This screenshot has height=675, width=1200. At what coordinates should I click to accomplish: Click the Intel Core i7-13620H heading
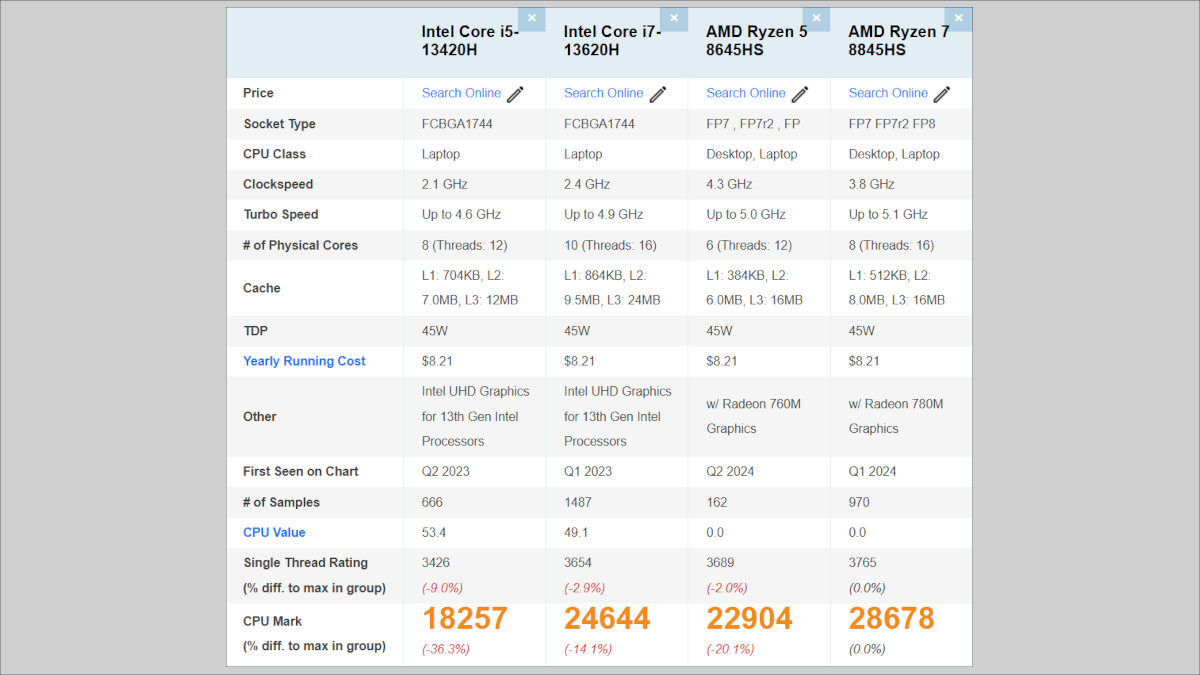(612, 40)
